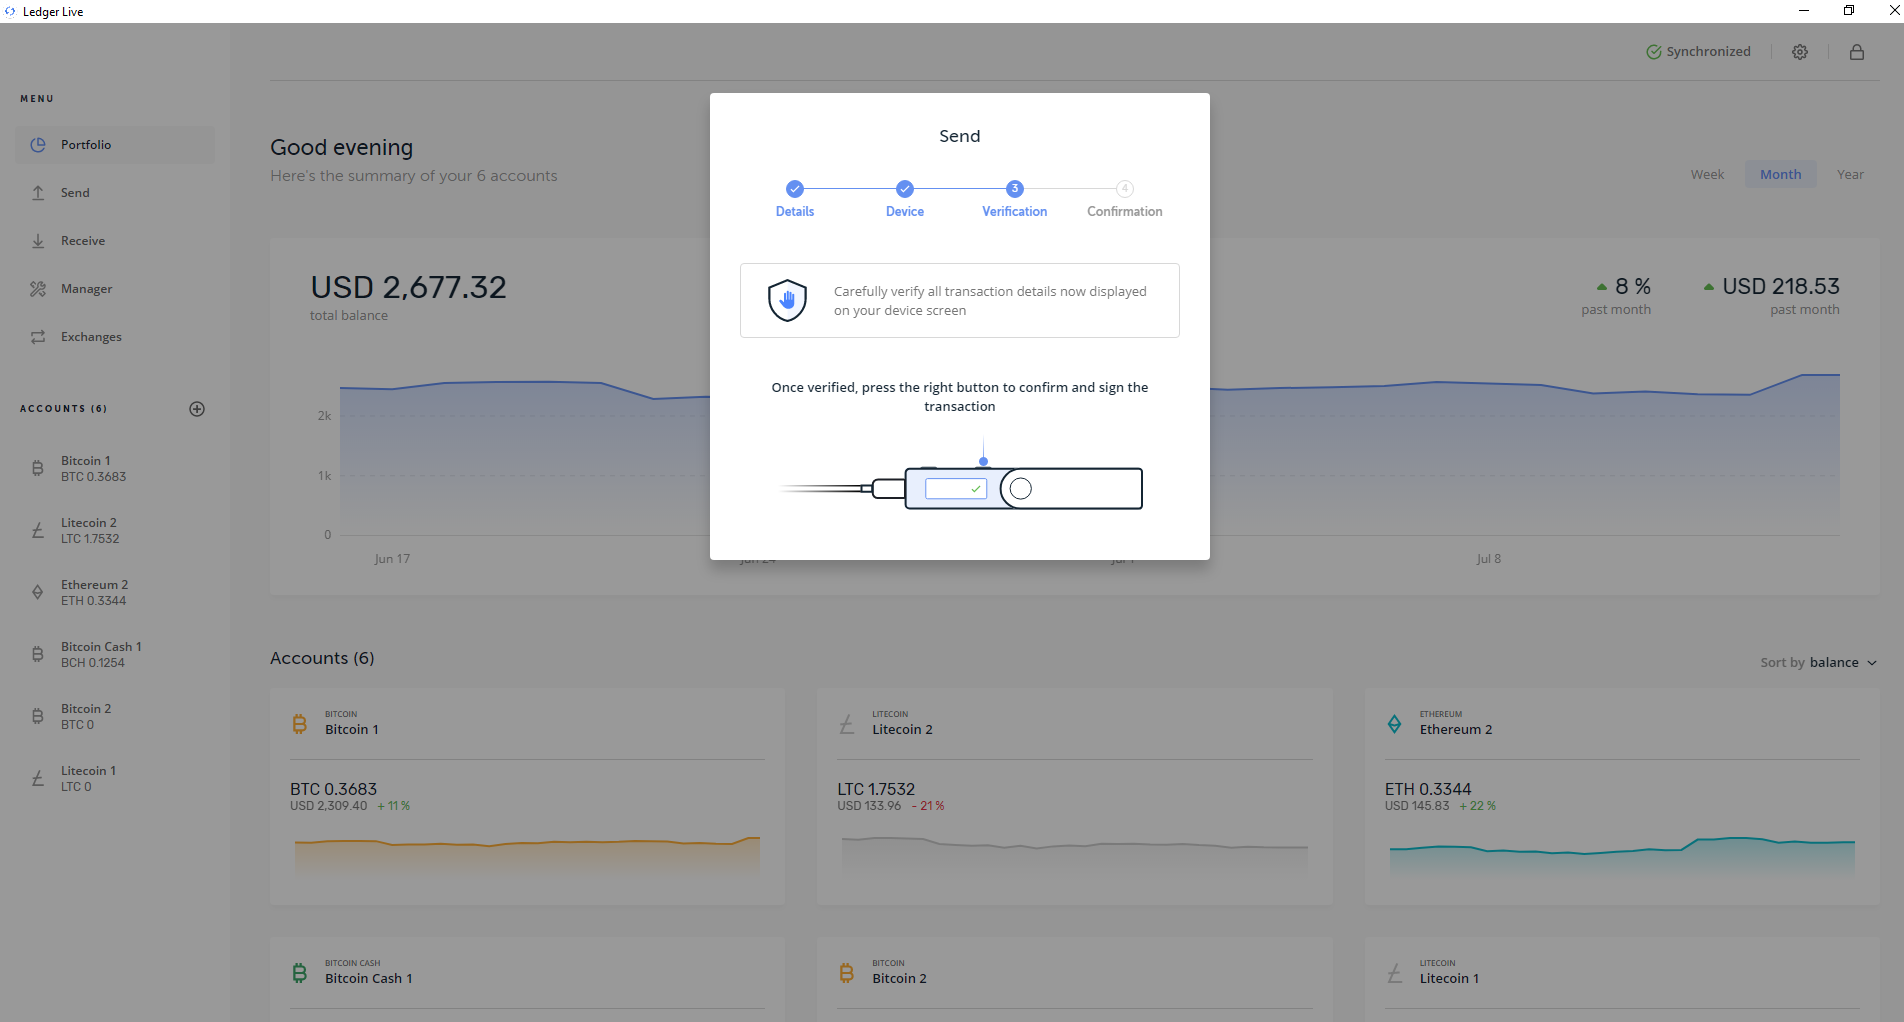The image size is (1904, 1022).
Task: Open the Litecoin 1 account card
Action: click(1622, 980)
